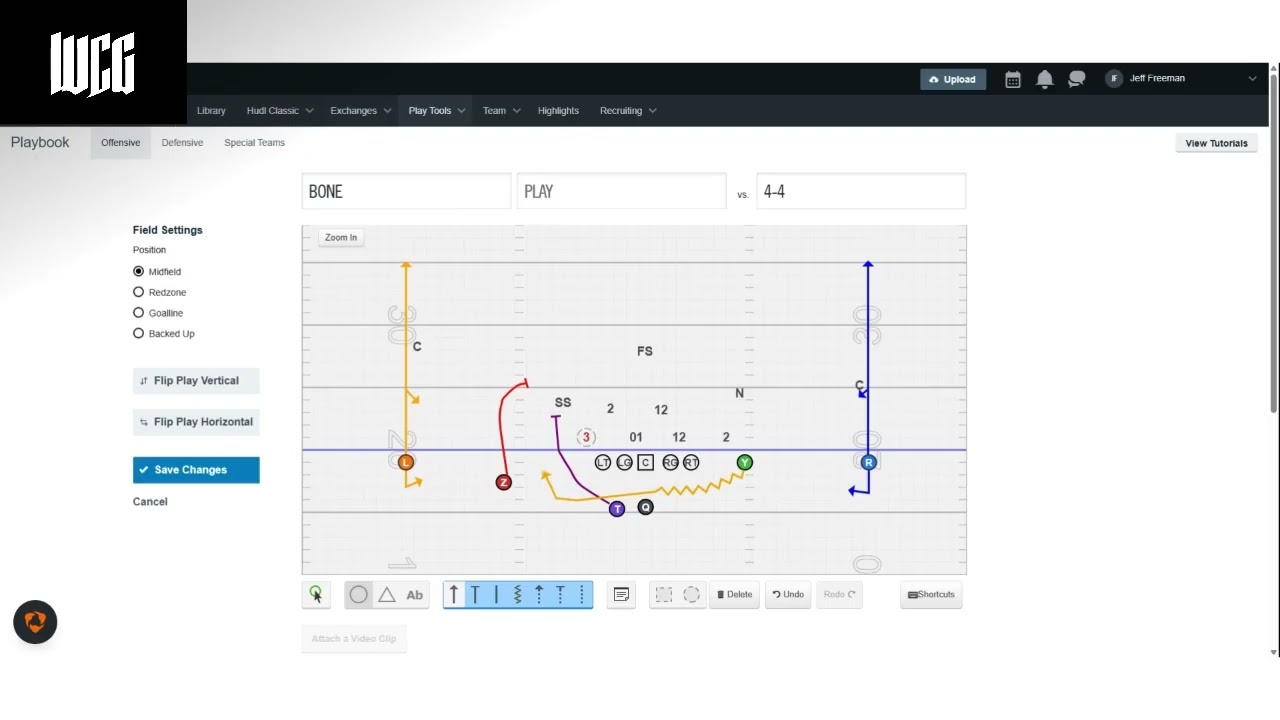Click the Zoom In button
1280x720 pixels.
(x=341, y=238)
